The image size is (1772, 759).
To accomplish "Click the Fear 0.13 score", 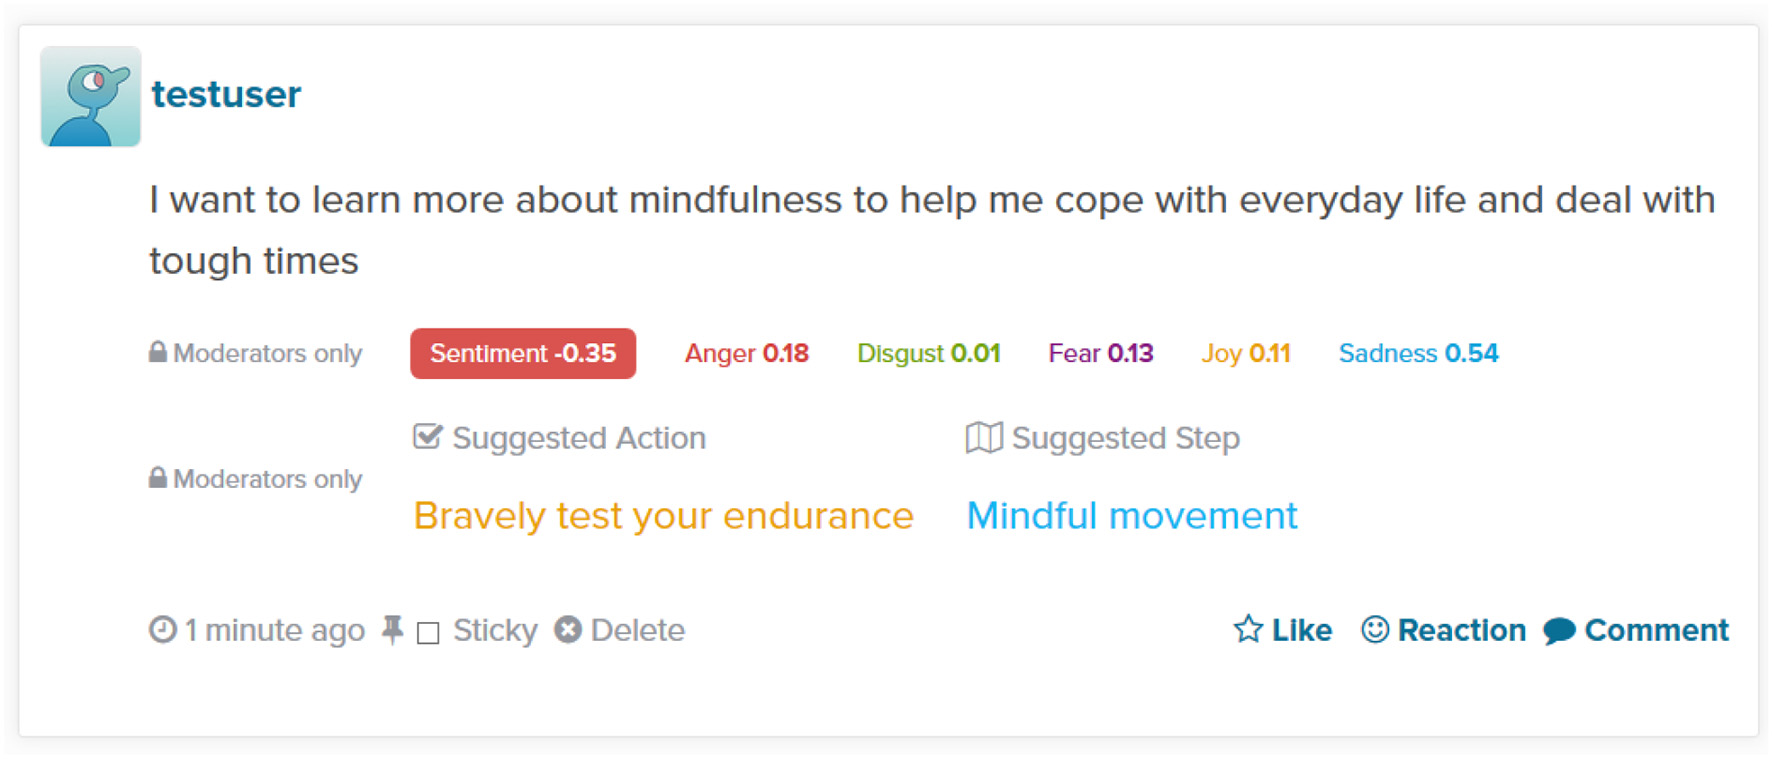I will (x=1100, y=354).
